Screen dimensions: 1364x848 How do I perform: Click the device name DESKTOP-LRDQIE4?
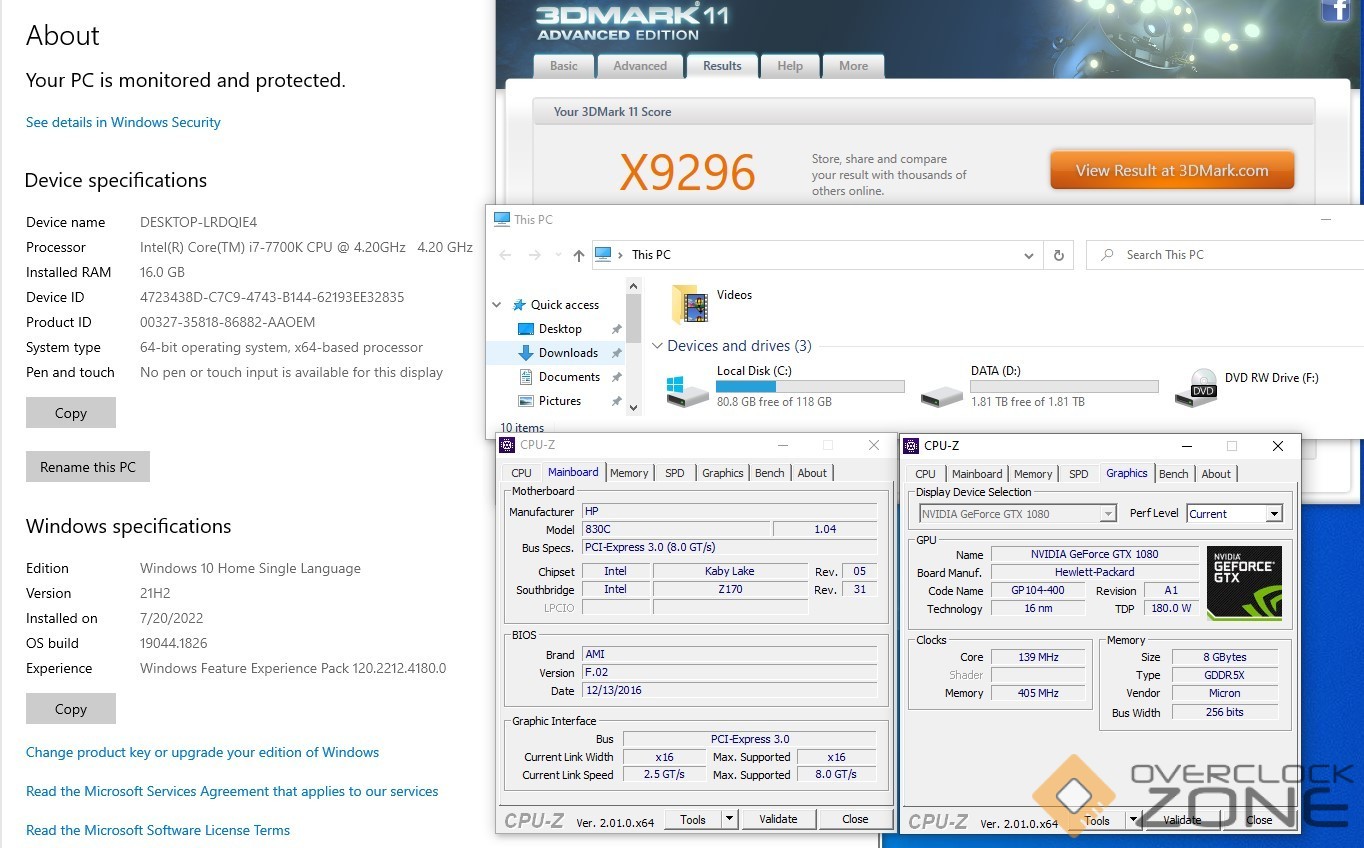[x=198, y=222]
